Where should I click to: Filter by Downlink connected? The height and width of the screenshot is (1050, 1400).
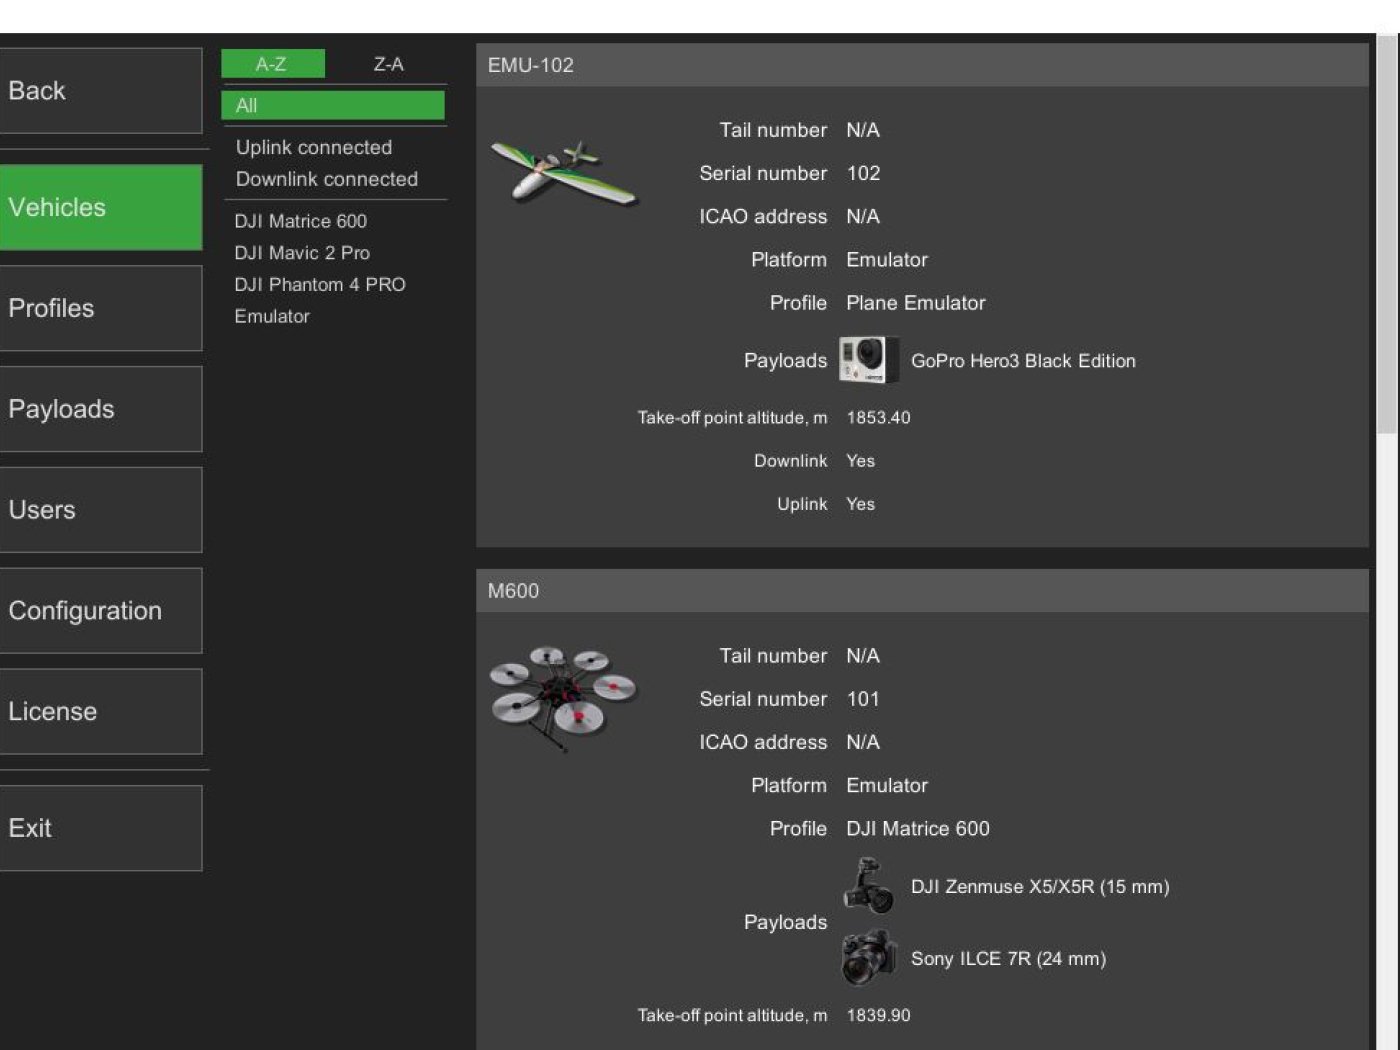(x=326, y=179)
